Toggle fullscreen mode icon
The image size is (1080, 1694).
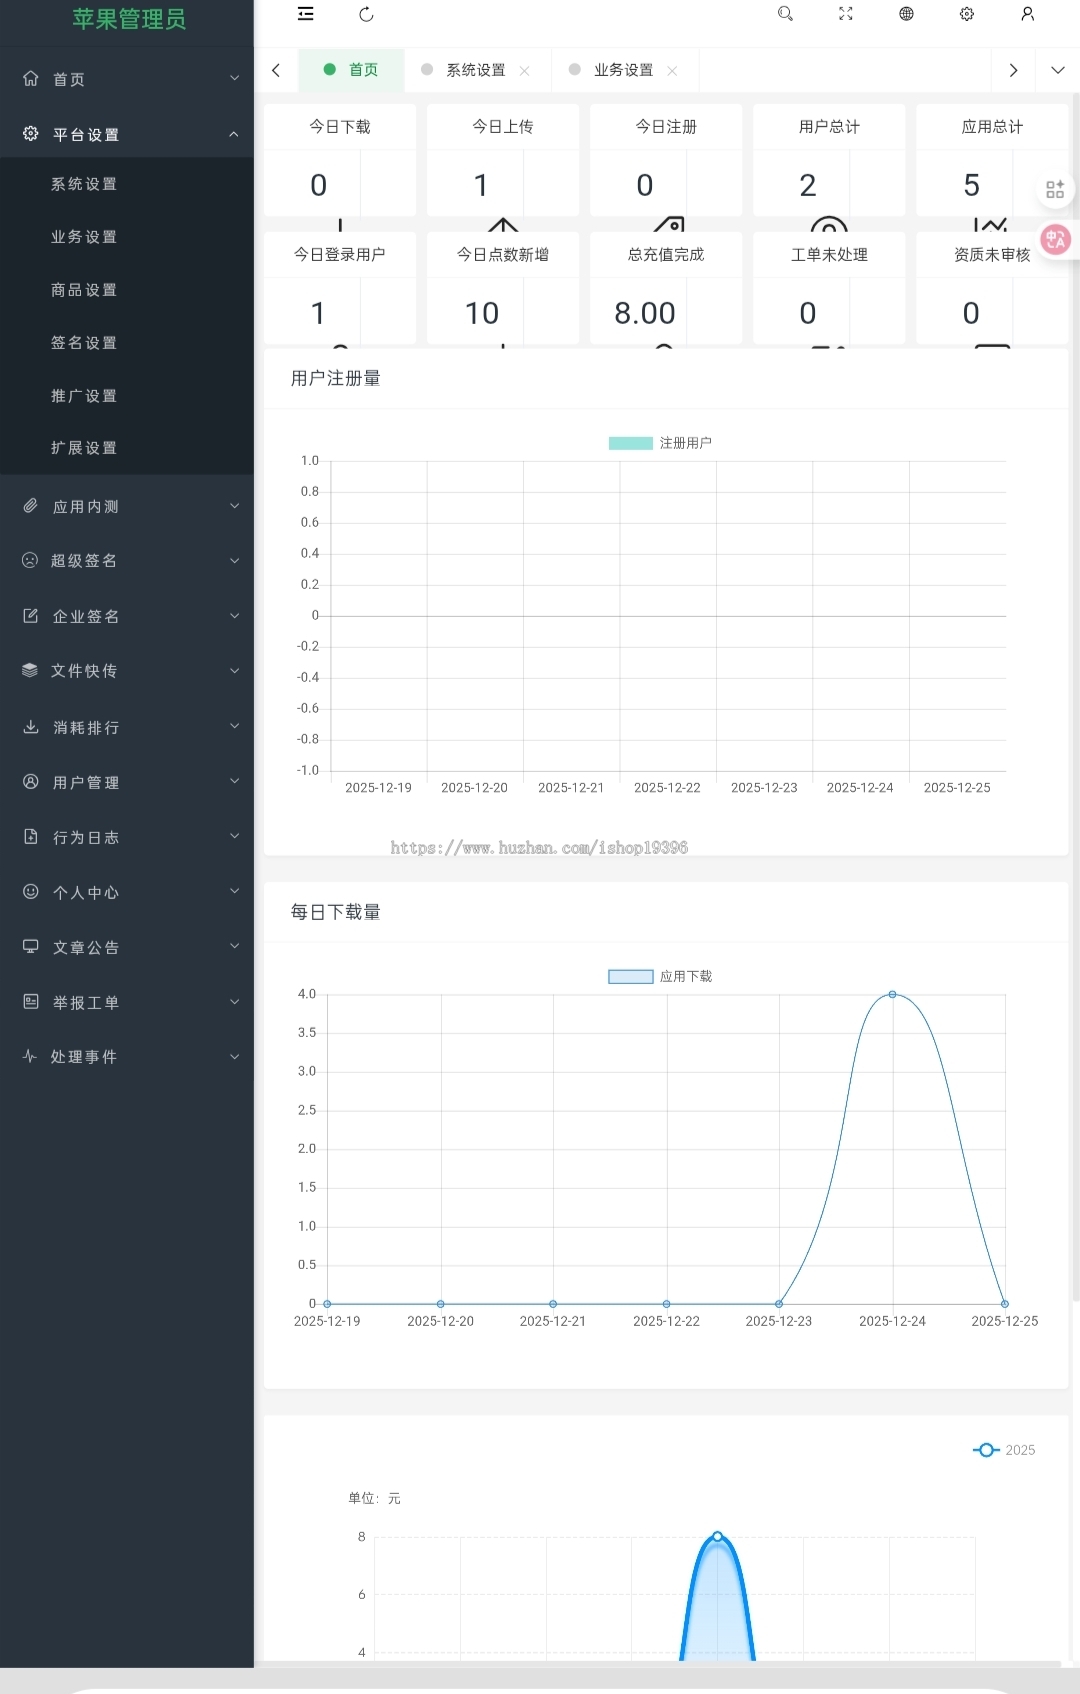click(846, 14)
